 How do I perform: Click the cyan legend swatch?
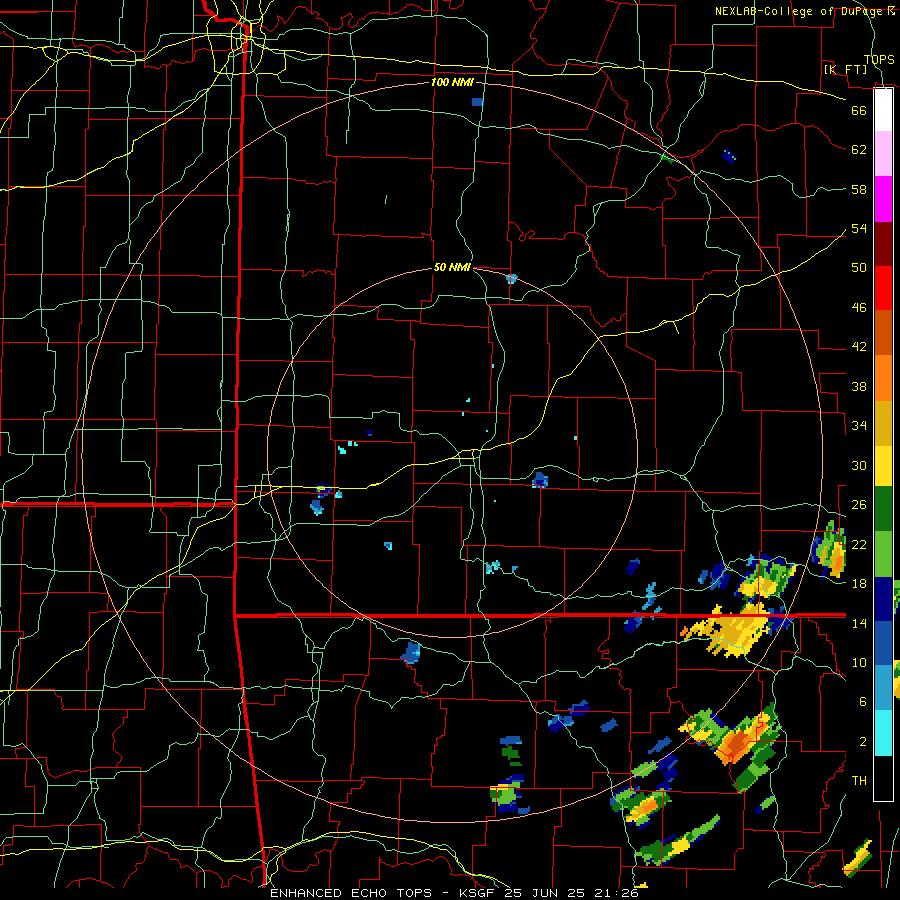883,733
